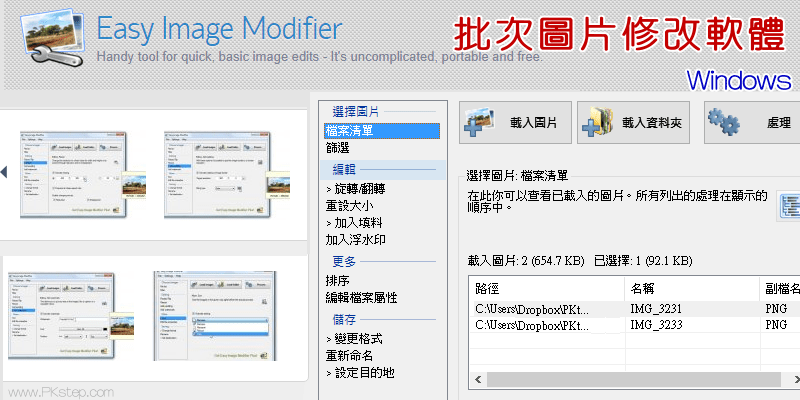Click the 載入圖片: 2 (654.7 KB) status text
This screenshot has height=400, width=800.
526,261
